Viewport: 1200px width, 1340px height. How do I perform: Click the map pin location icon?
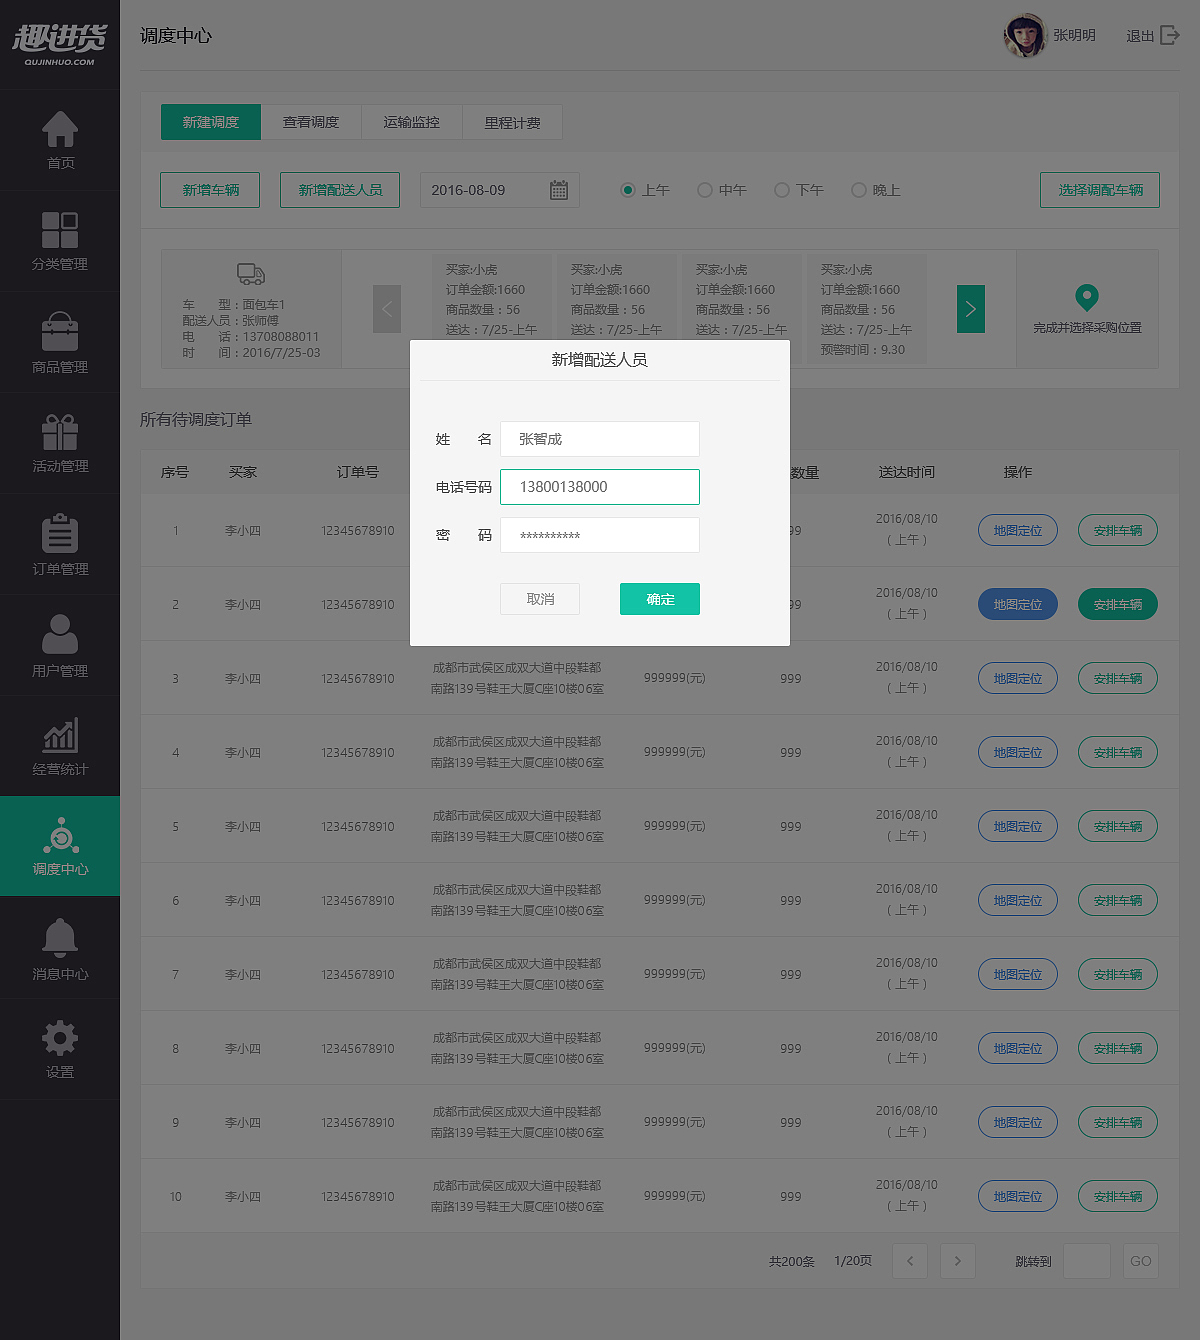[1087, 297]
